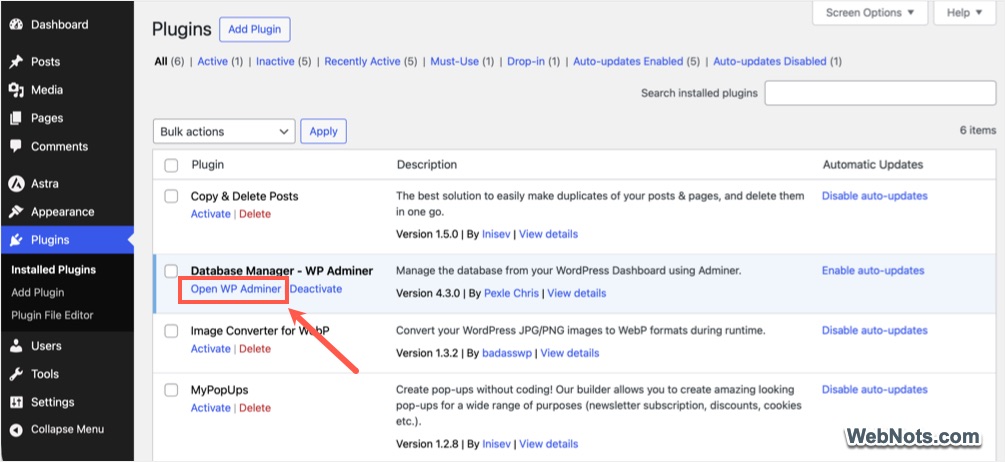Activate MyPopUps plugin
The height and width of the screenshot is (462, 1005).
pos(210,408)
